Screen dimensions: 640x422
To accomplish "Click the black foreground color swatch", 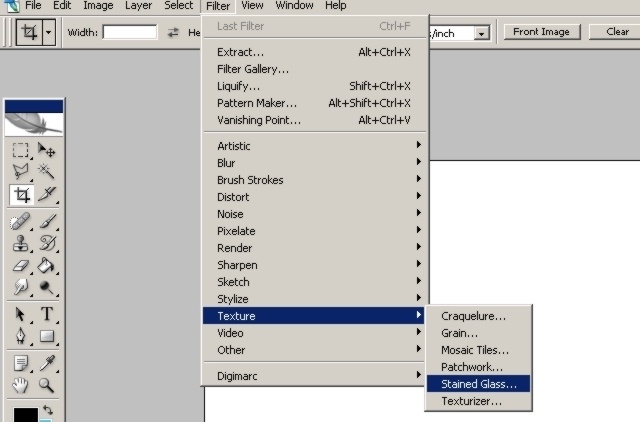I will tap(26, 414).
